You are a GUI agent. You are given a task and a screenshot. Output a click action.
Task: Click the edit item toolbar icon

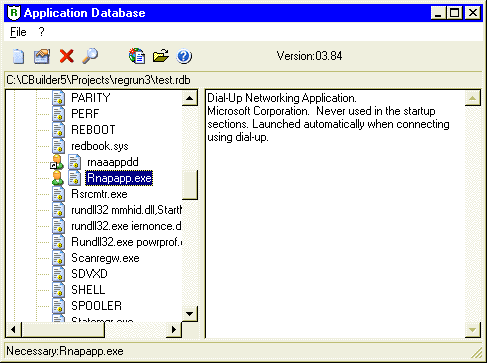point(42,56)
